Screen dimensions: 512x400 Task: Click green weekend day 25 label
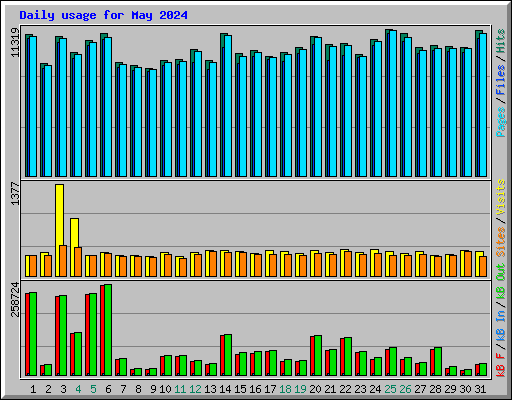point(390,389)
